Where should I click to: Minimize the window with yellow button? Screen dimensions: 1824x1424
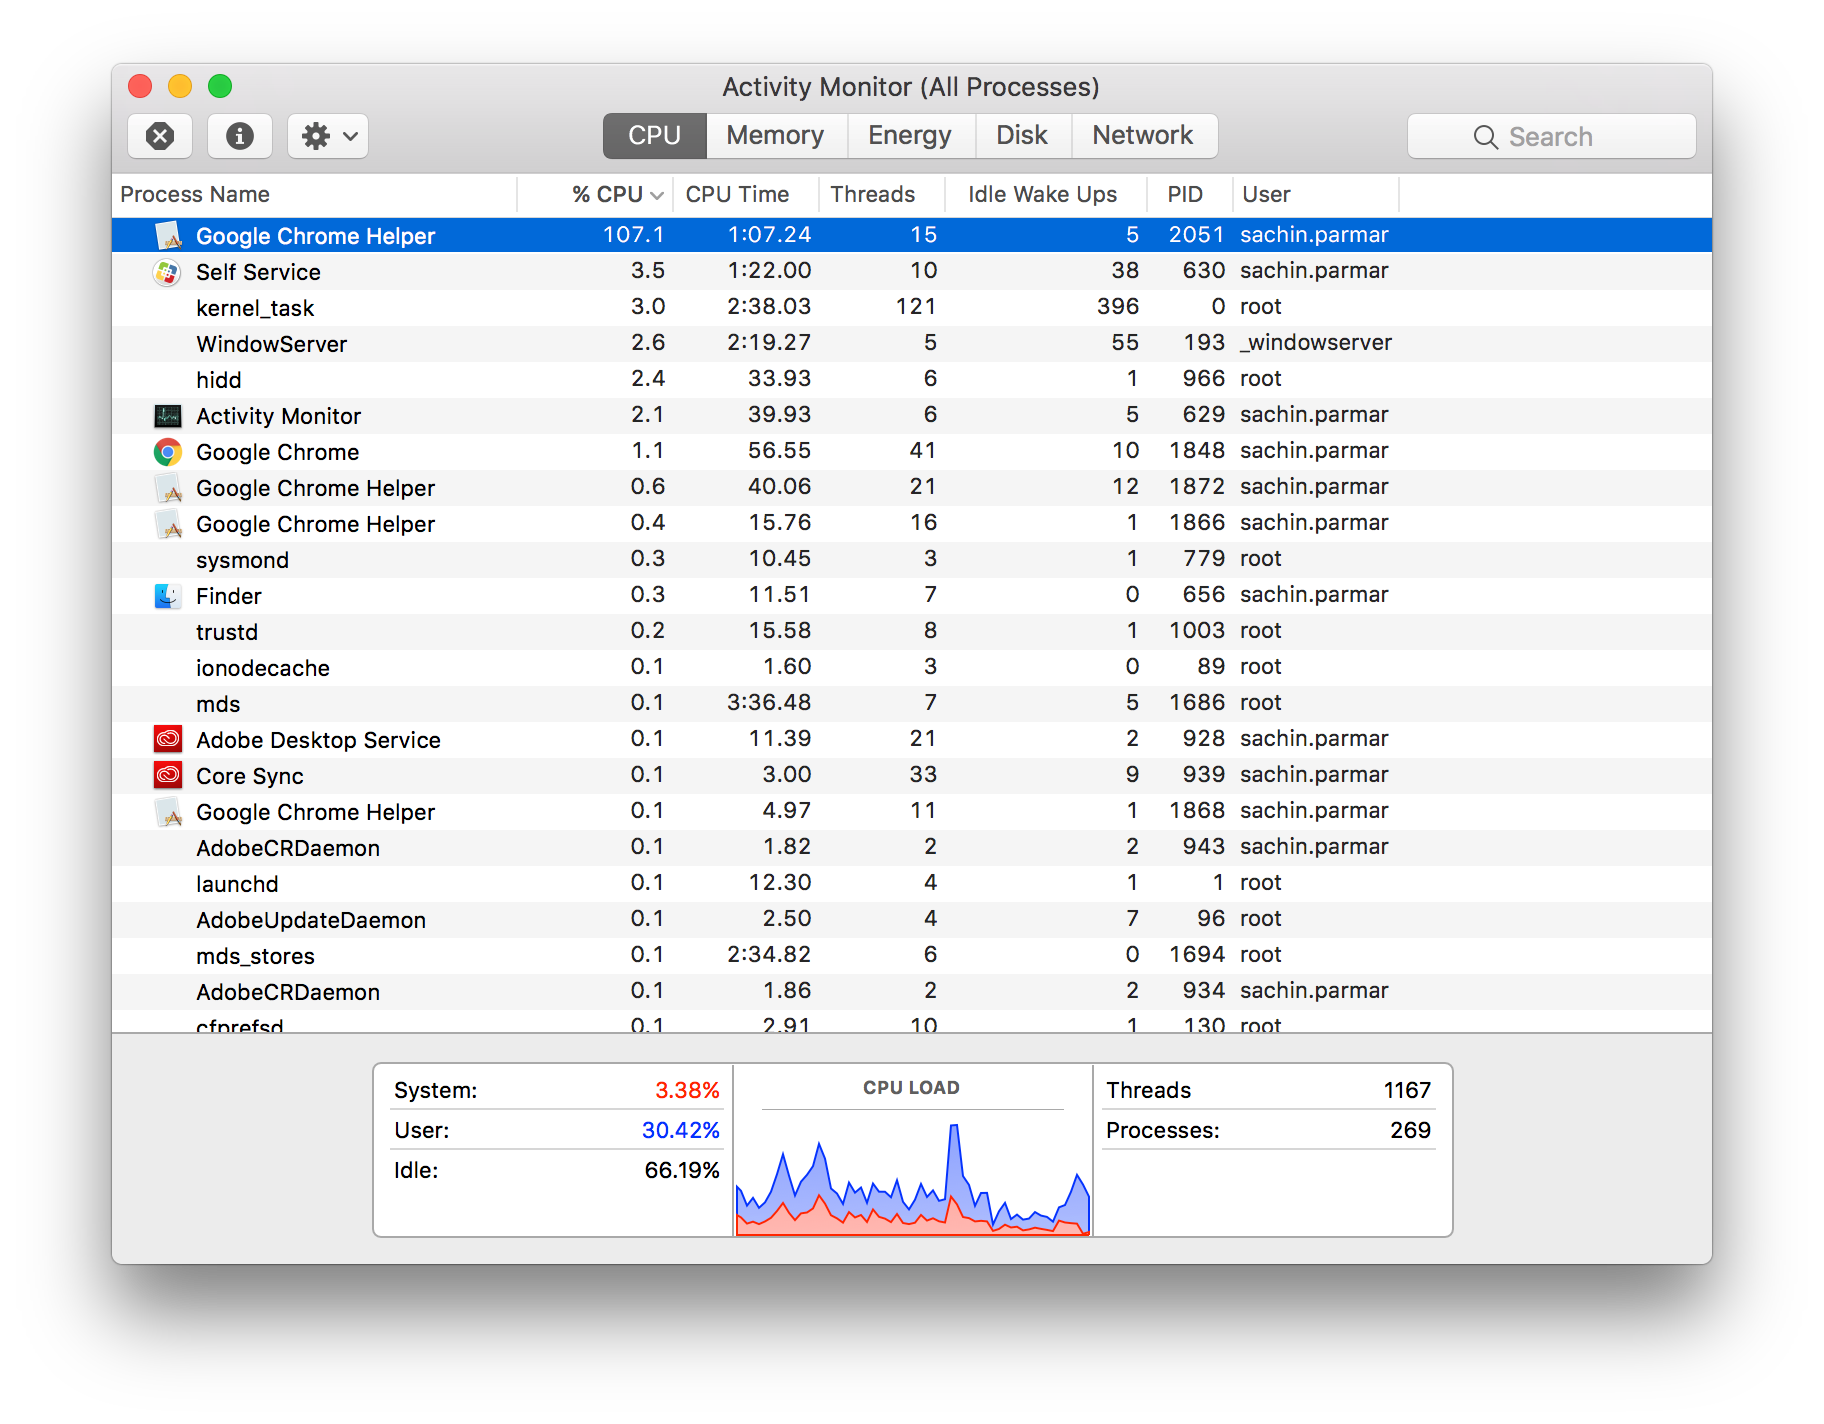pyautogui.click(x=180, y=86)
